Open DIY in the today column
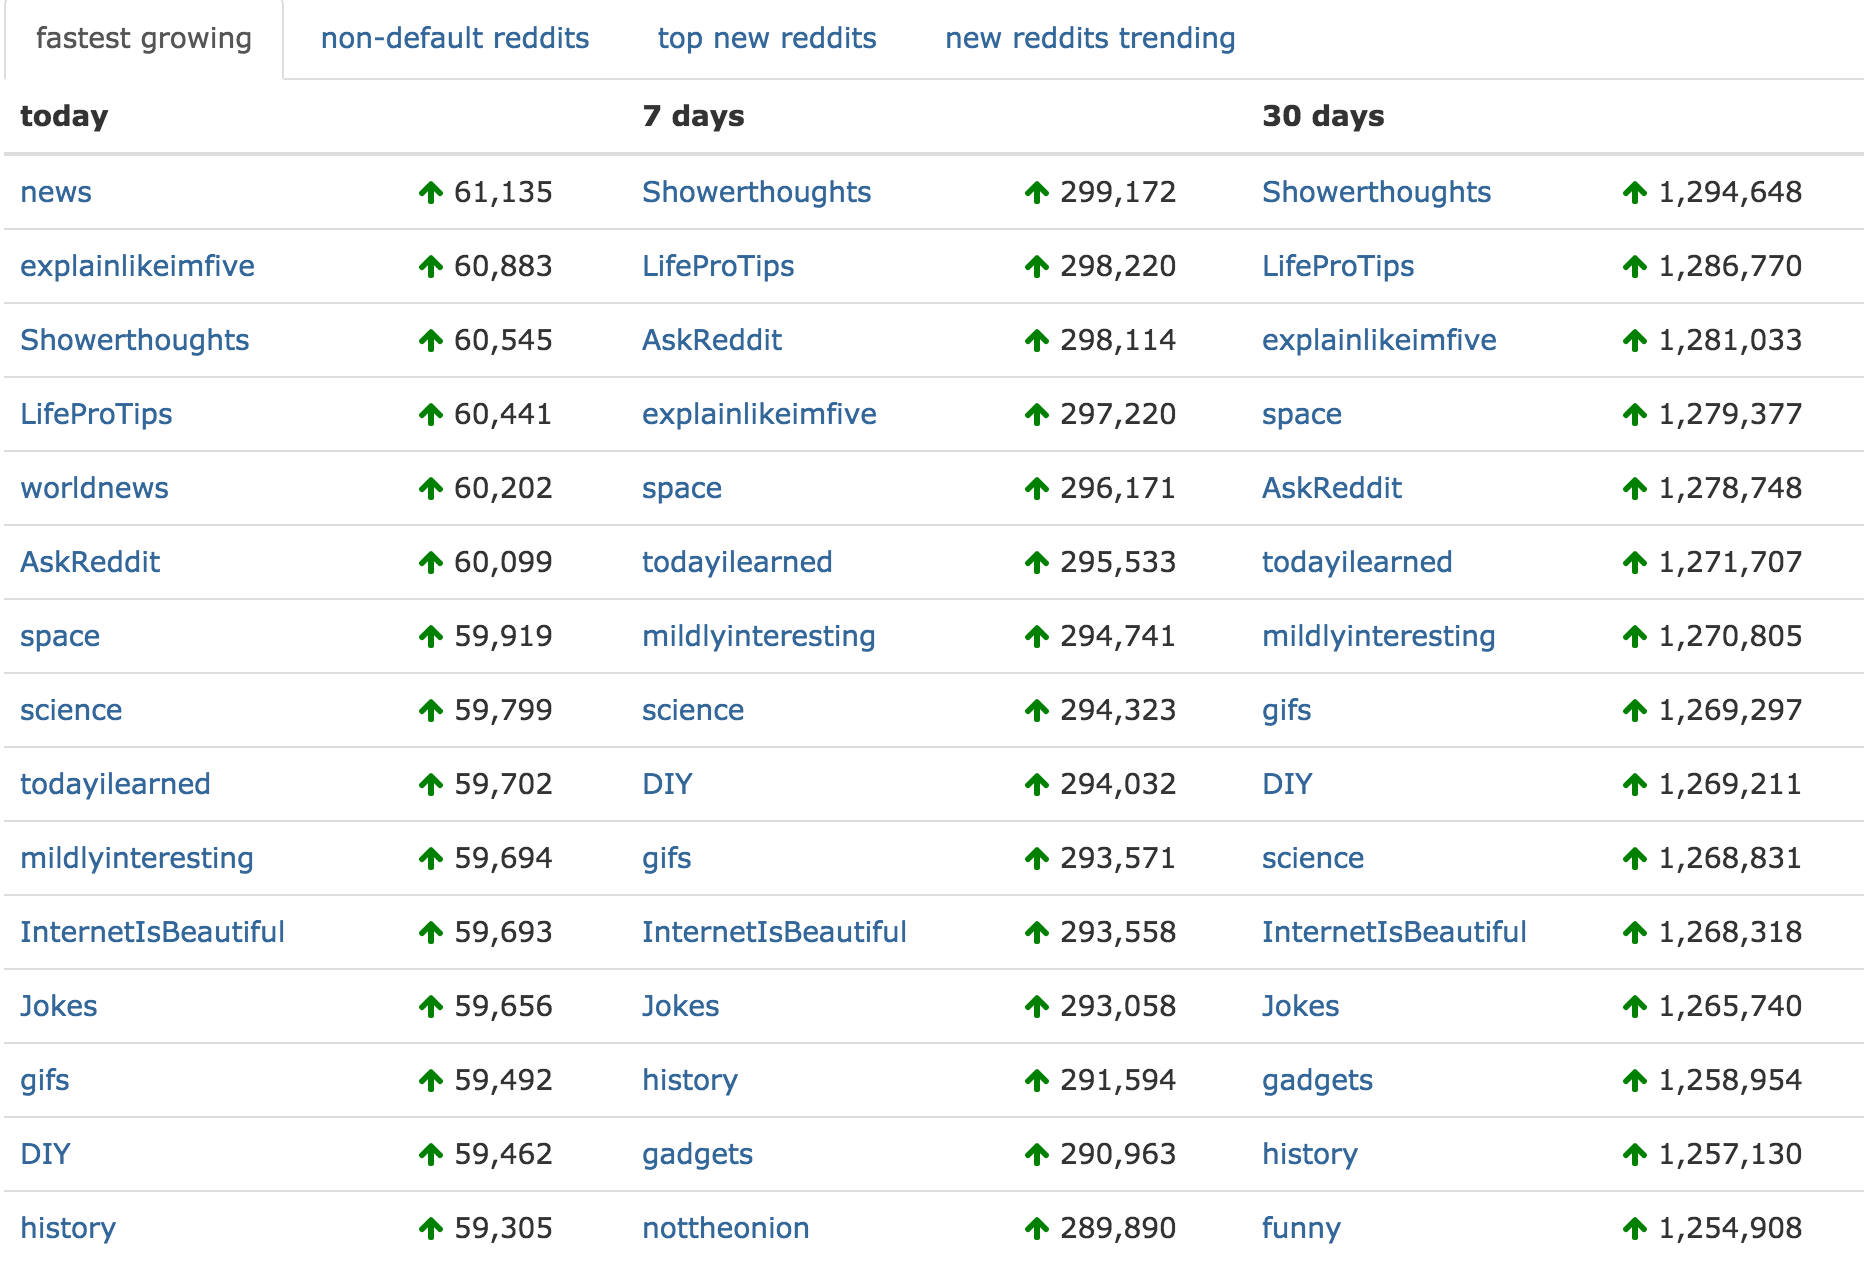The image size is (1874, 1278). click(x=45, y=1154)
